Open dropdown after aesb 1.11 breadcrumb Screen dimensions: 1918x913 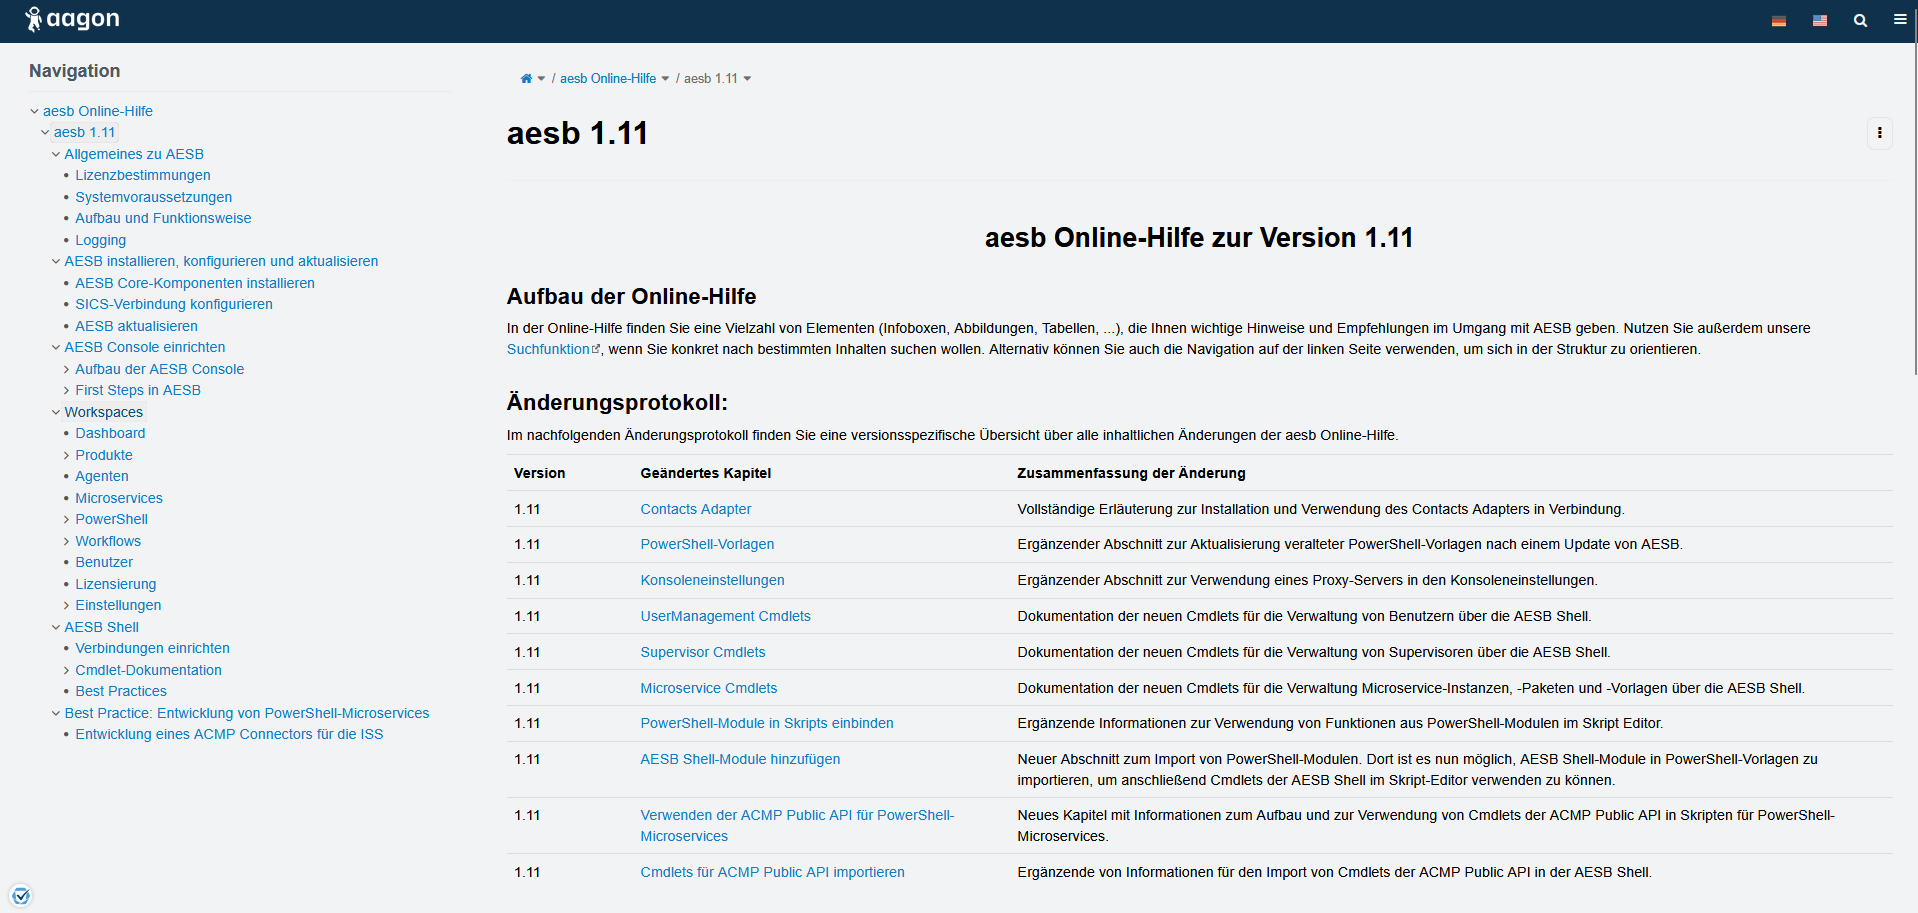(x=747, y=79)
